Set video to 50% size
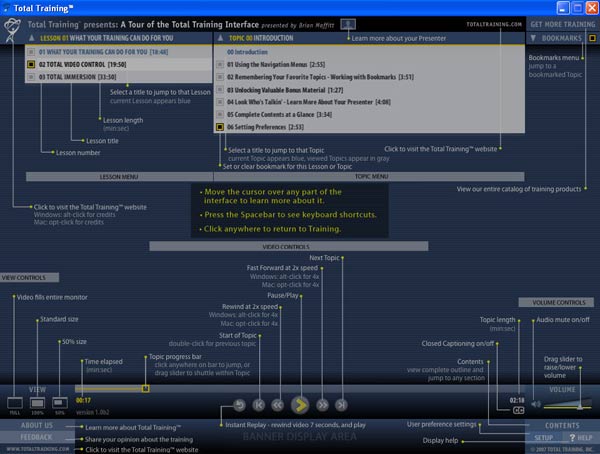 coord(60,401)
